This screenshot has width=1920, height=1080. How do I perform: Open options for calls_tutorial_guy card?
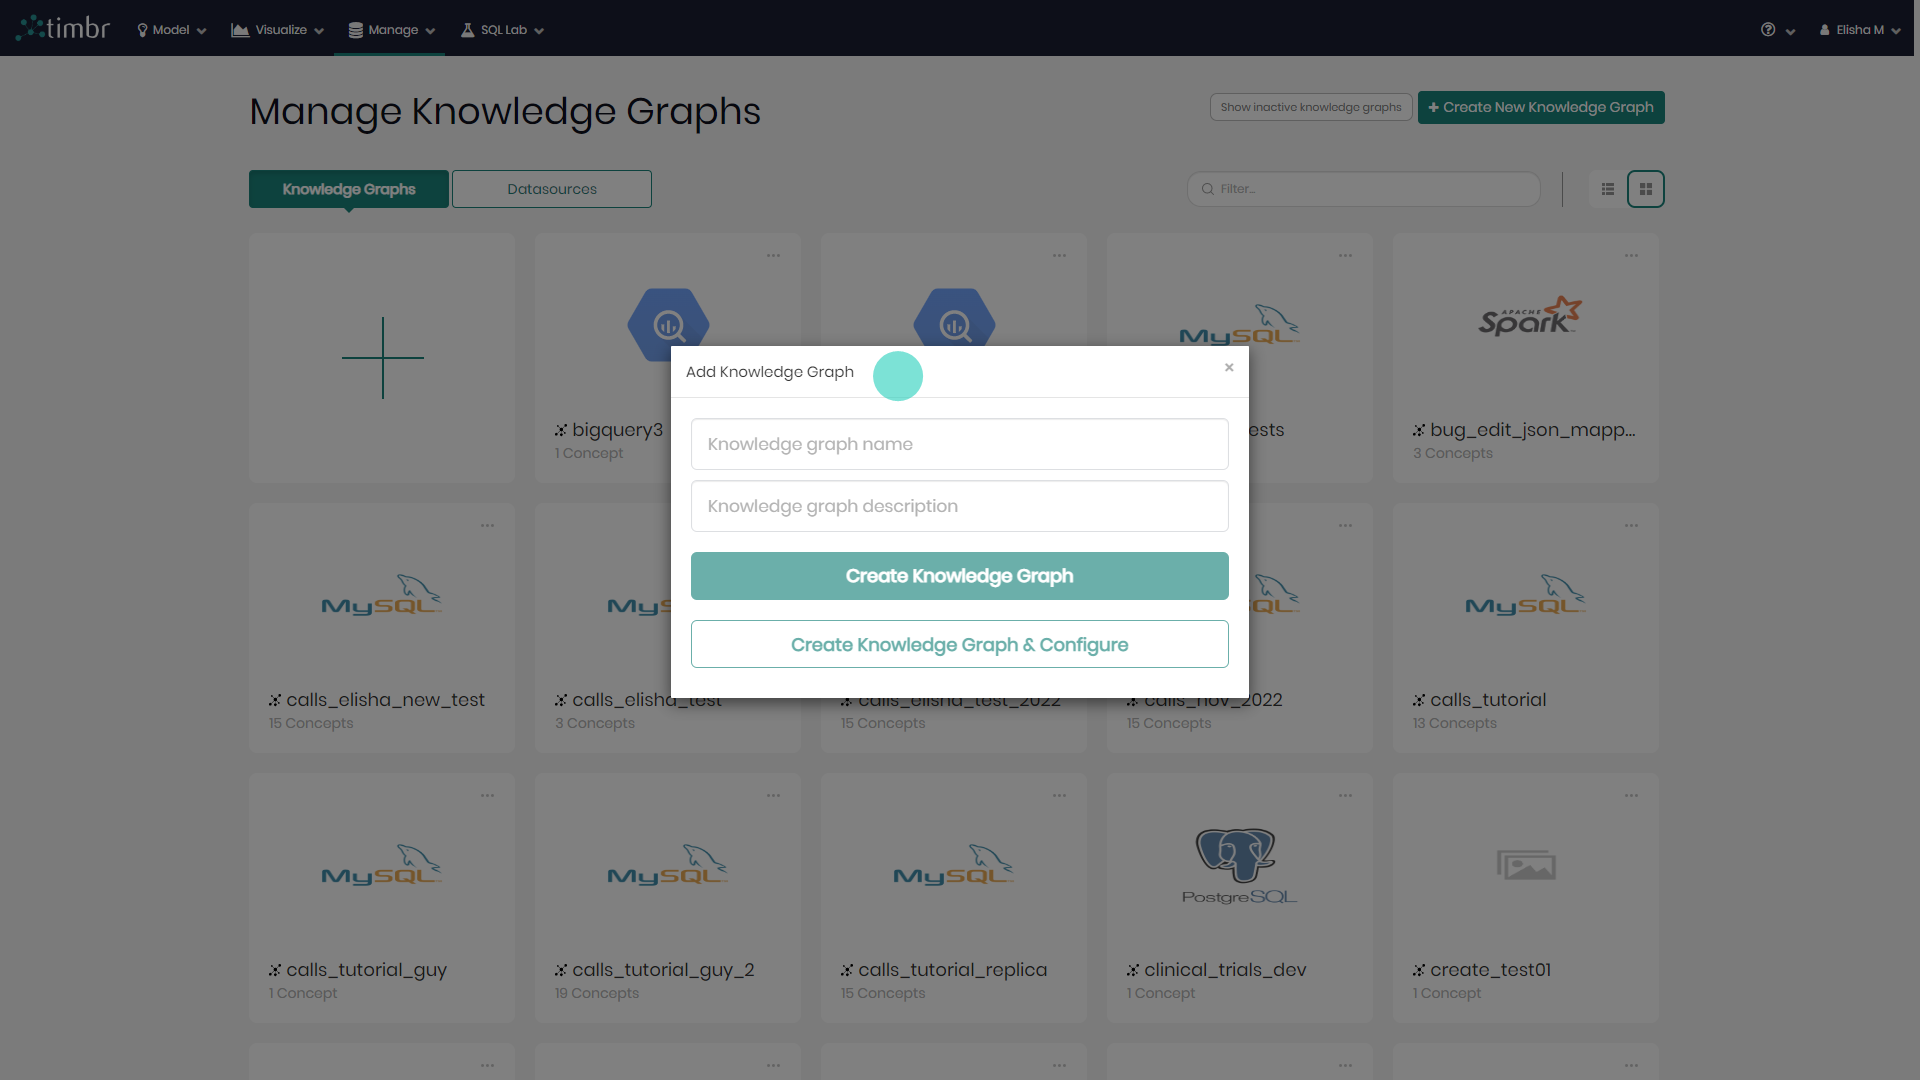pos(487,796)
